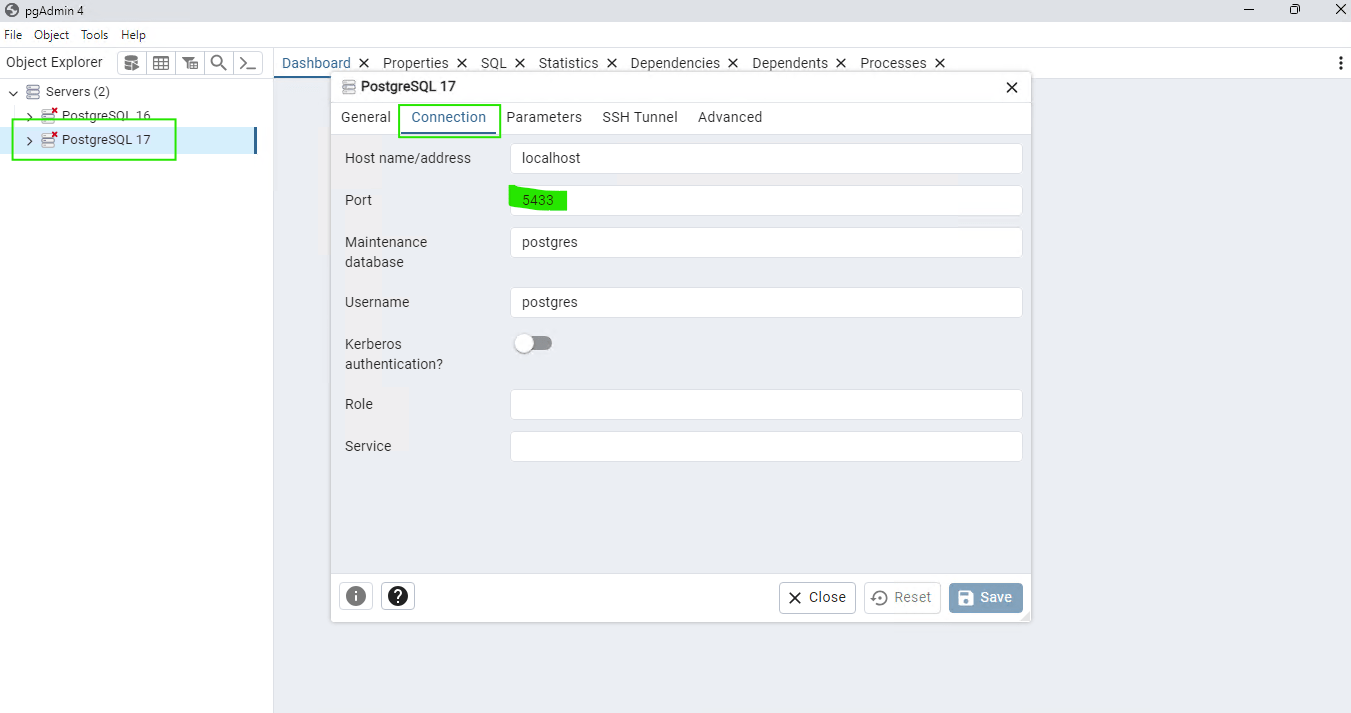1351x713 pixels.
Task: Open the vertical three-dot menu icon
Action: (1340, 63)
